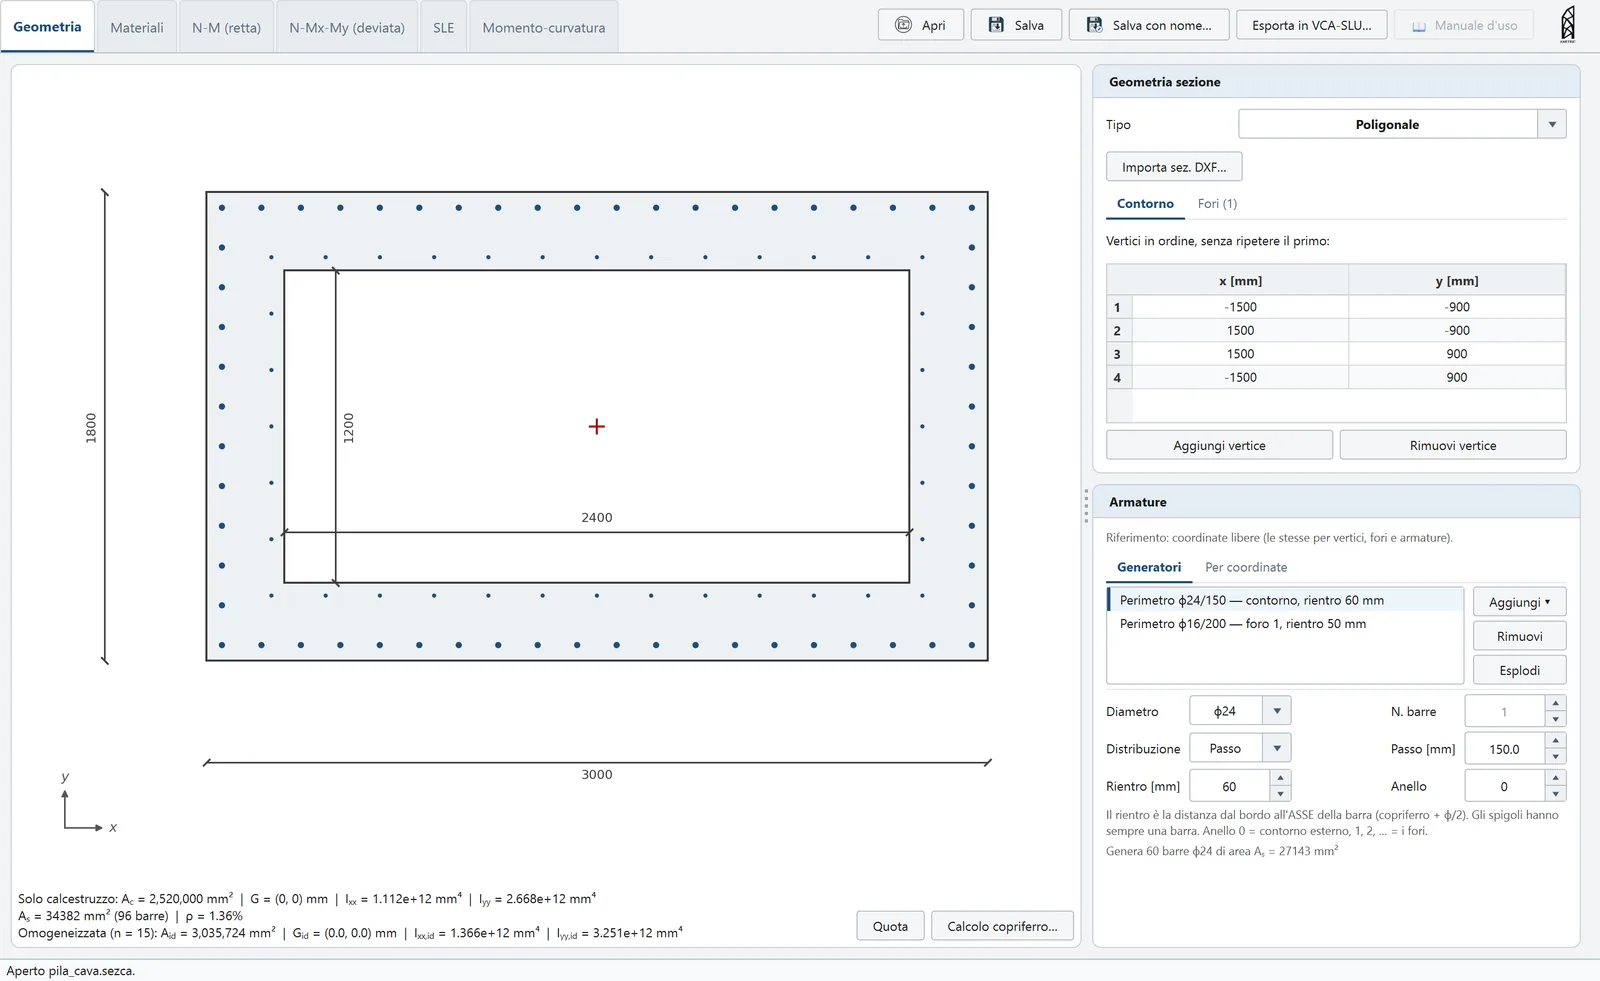Increase the Rientro [mm] value with up arrow
The width and height of the screenshot is (1600, 981).
(1280, 778)
